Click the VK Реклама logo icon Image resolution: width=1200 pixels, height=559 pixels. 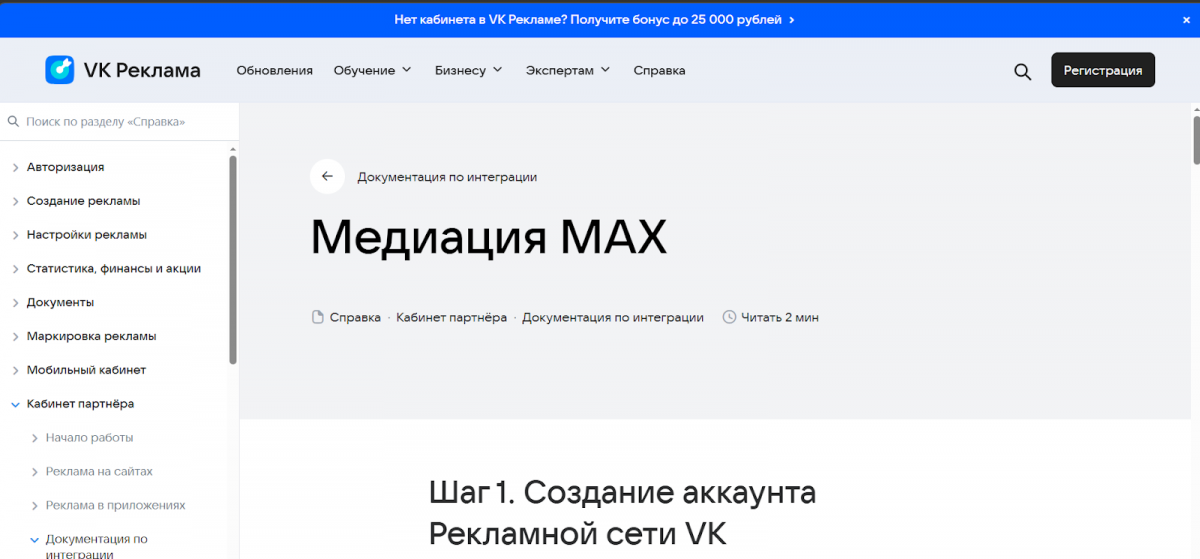click(60, 70)
